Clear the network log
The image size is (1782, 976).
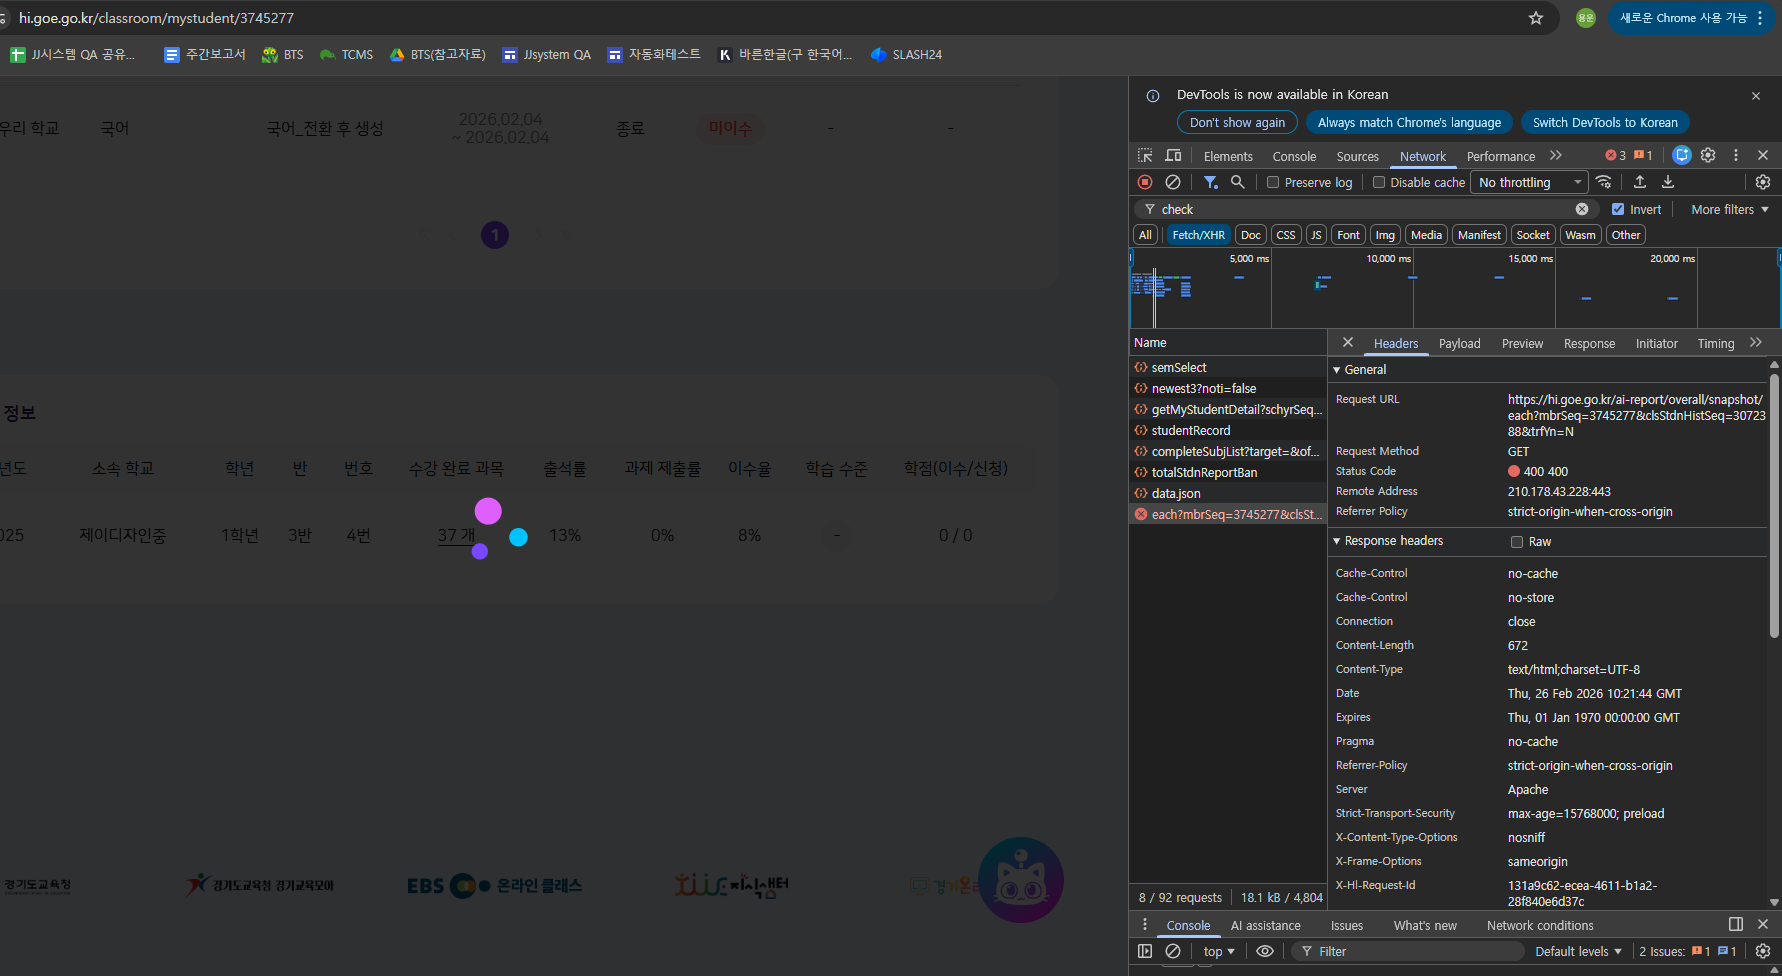pyautogui.click(x=1173, y=182)
